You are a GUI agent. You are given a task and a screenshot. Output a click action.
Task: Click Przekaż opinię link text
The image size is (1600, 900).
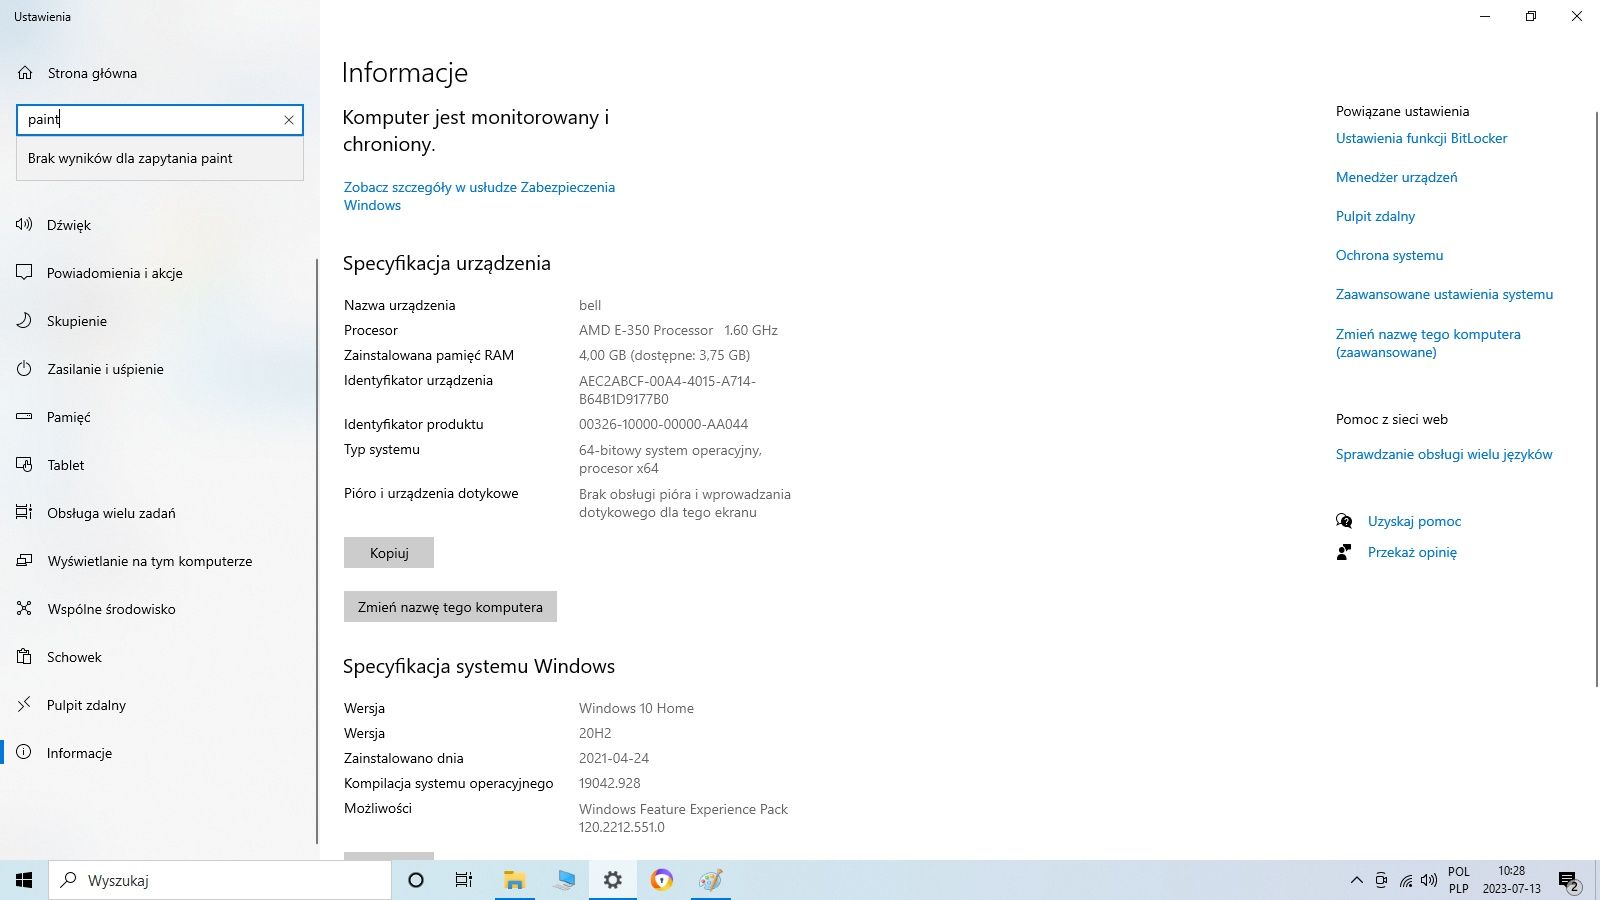[1412, 552]
